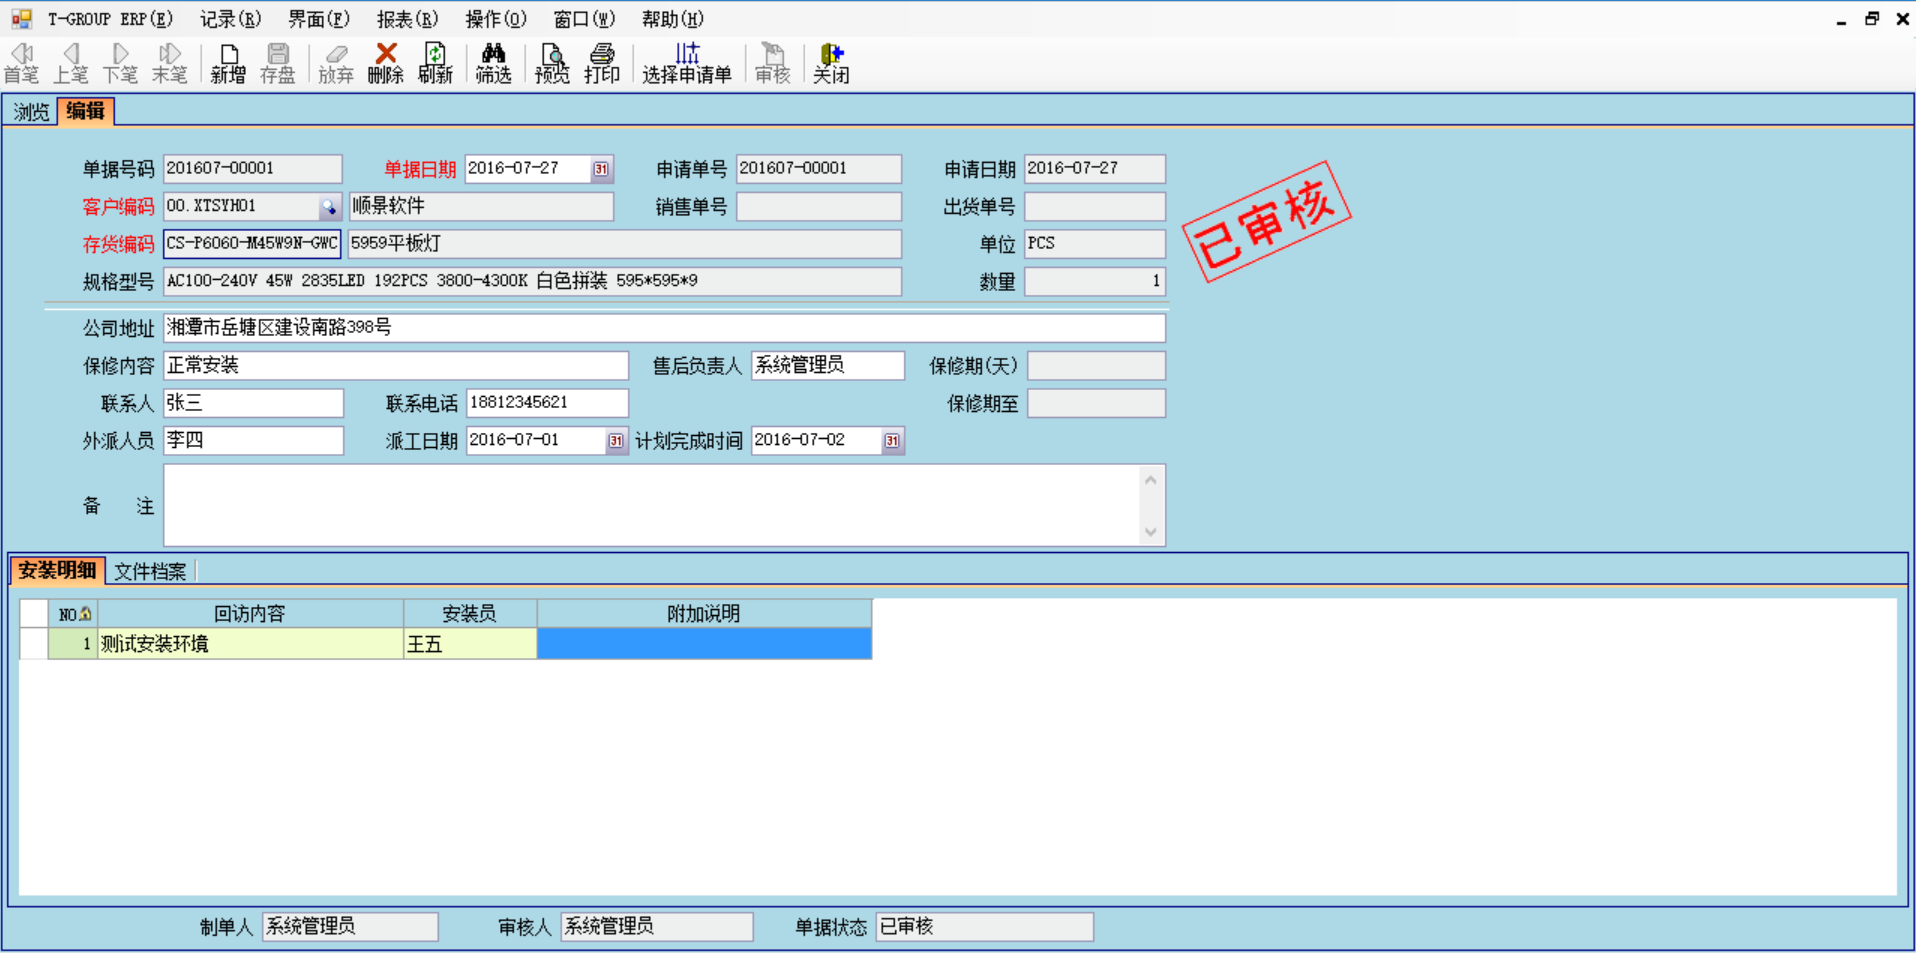Click the 申请单号 field
1916x953 pixels.
coord(819,169)
